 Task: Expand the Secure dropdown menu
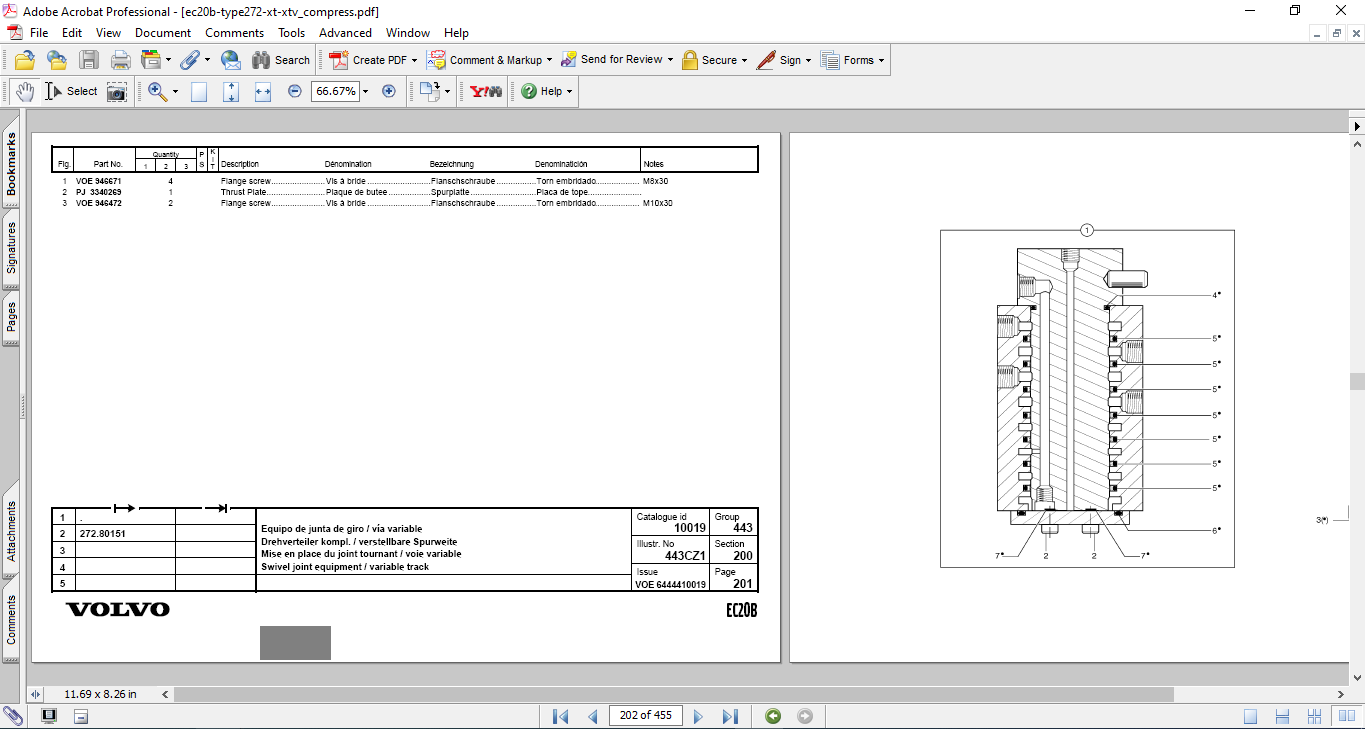pos(745,60)
